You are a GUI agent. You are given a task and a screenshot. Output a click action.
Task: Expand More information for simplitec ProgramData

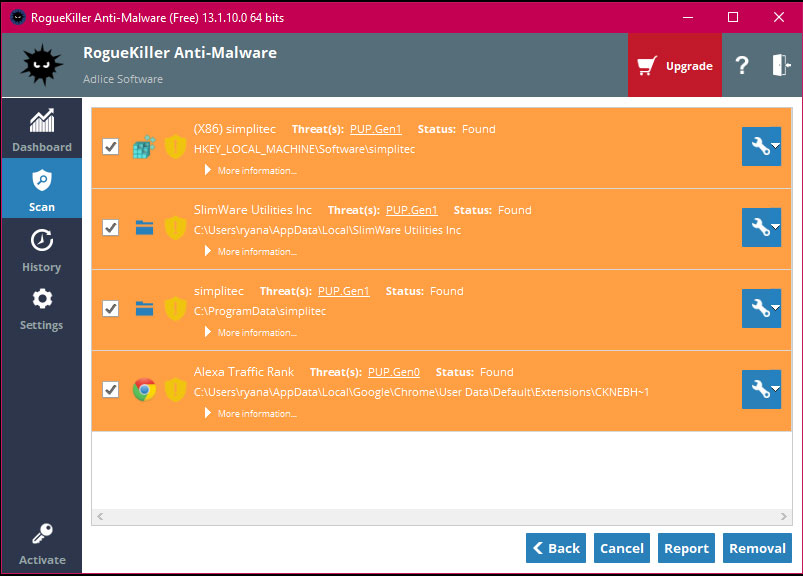coord(251,332)
